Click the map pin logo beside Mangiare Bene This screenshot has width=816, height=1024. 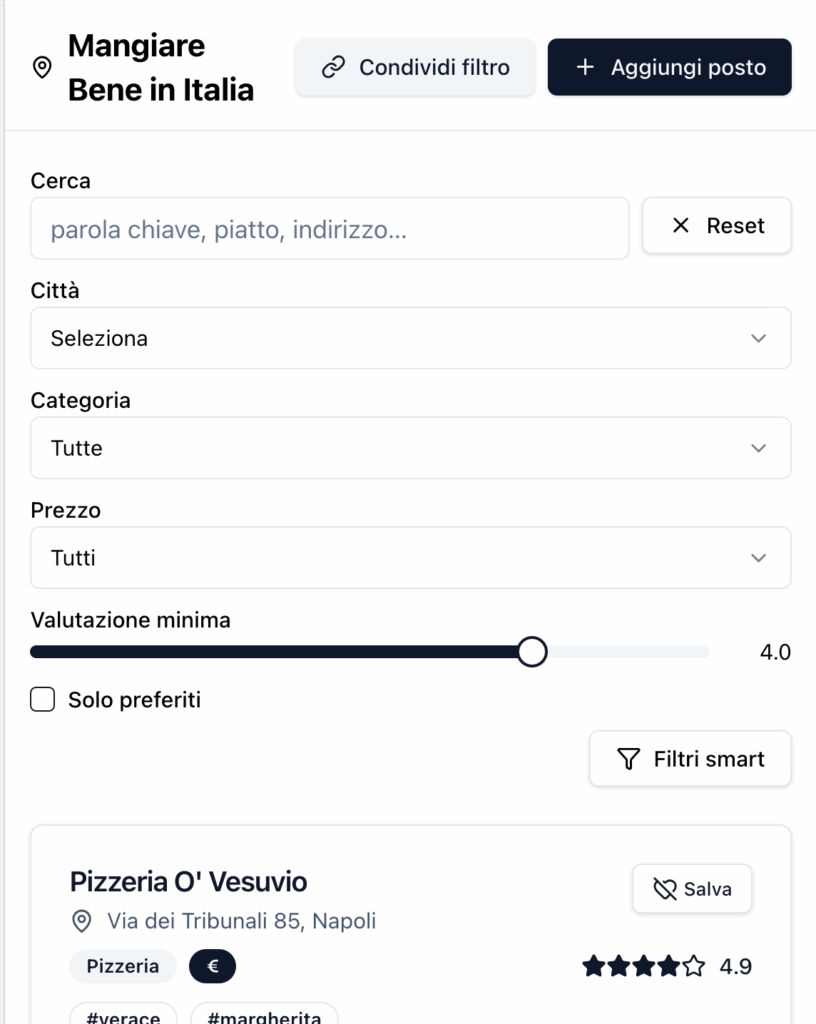click(x=42, y=67)
